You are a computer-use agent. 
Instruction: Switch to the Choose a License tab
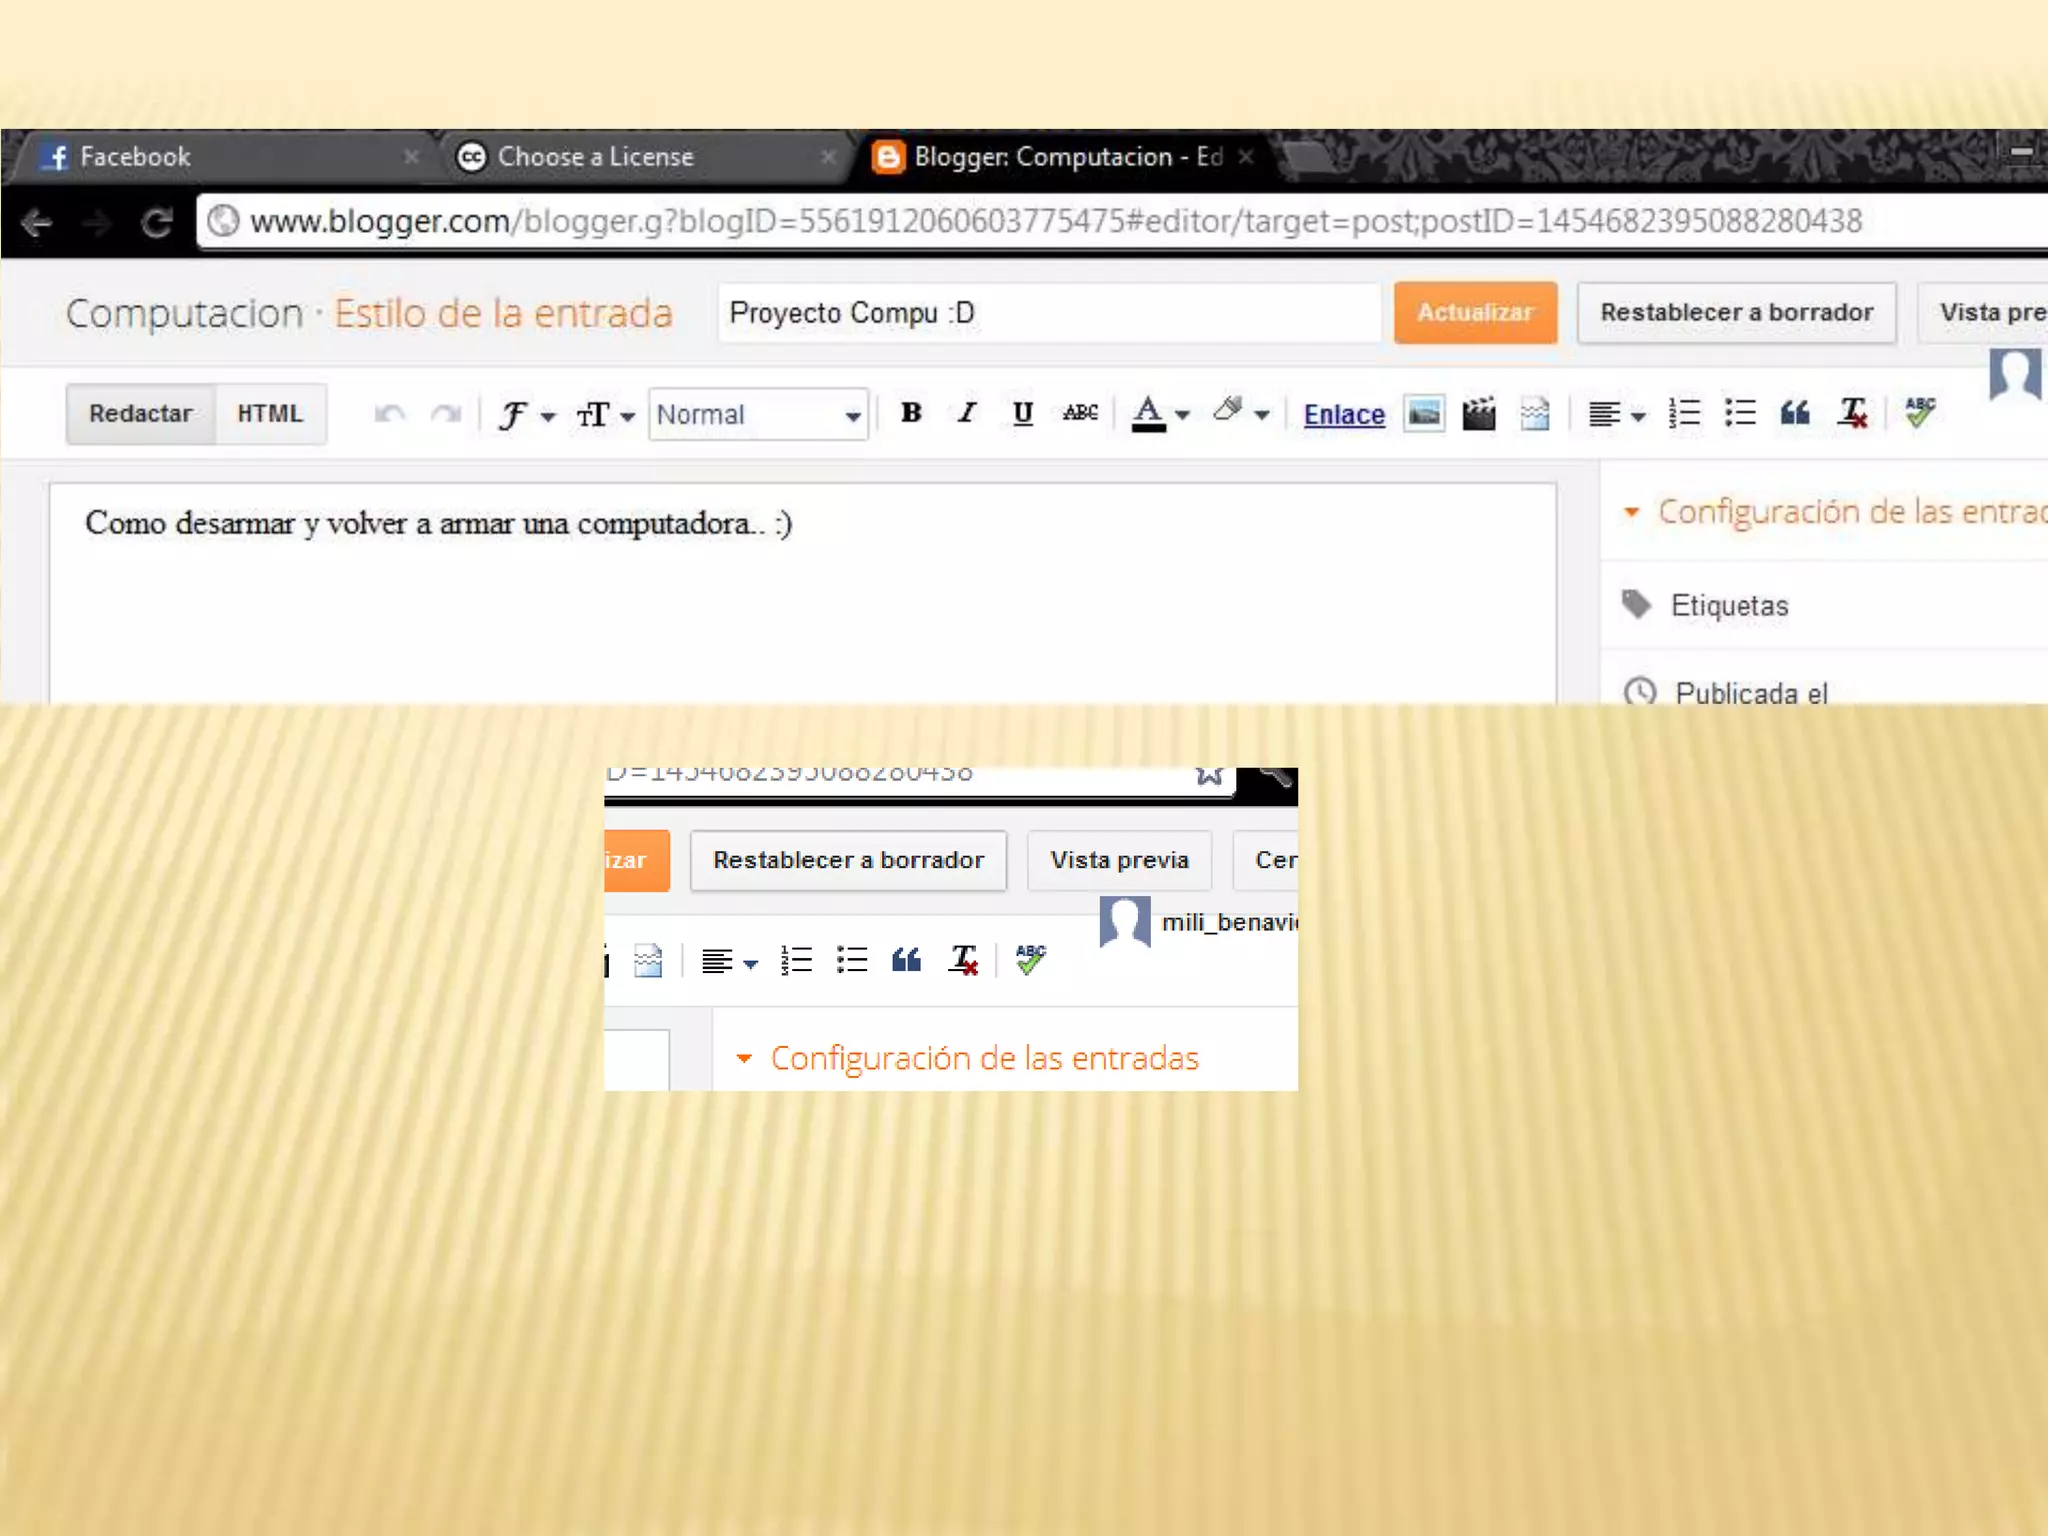595,157
